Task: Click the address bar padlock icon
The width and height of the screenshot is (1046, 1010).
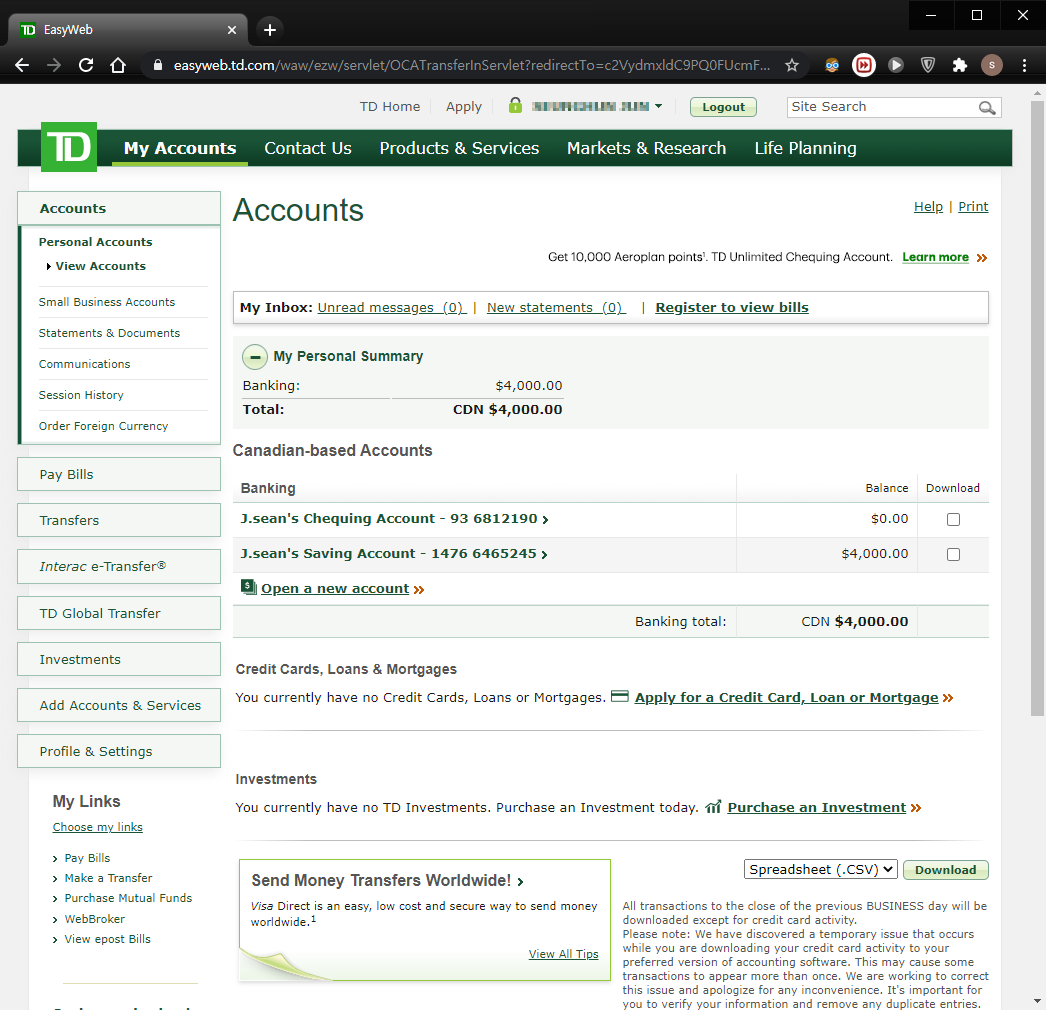Action: (x=158, y=65)
